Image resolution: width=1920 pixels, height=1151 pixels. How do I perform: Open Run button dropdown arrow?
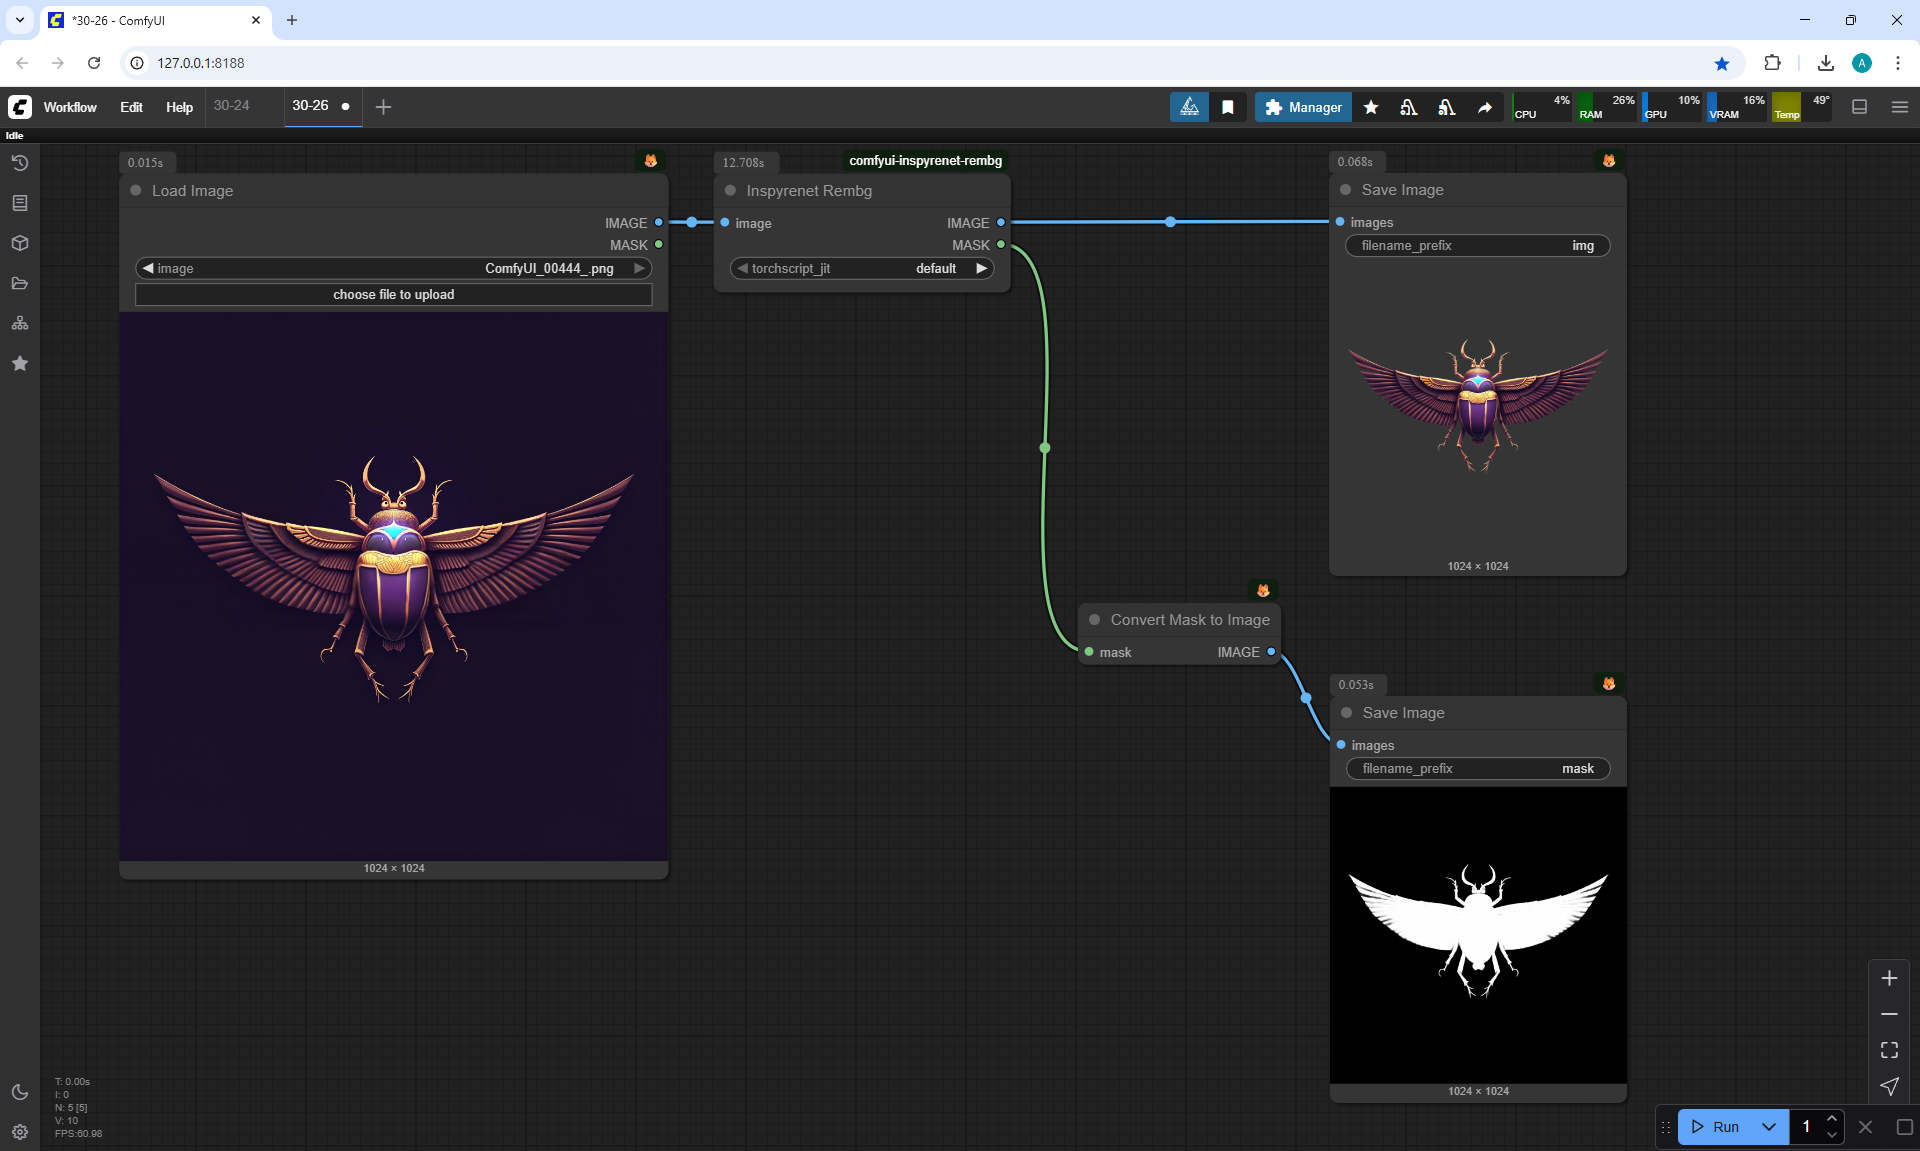click(x=1769, y=1127)
